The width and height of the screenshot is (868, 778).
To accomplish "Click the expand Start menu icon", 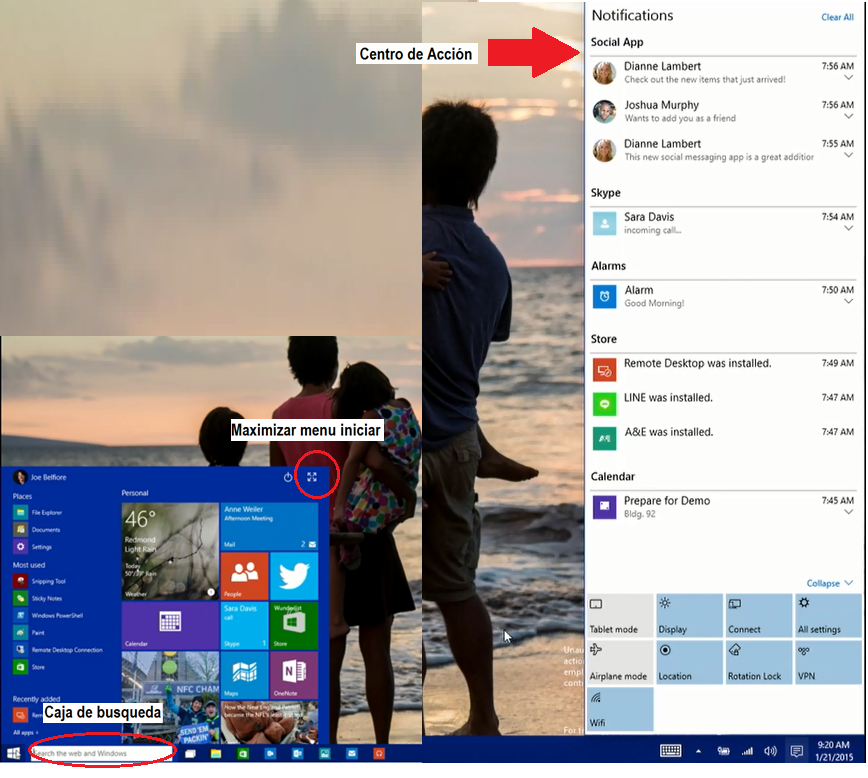I will 312,477.
